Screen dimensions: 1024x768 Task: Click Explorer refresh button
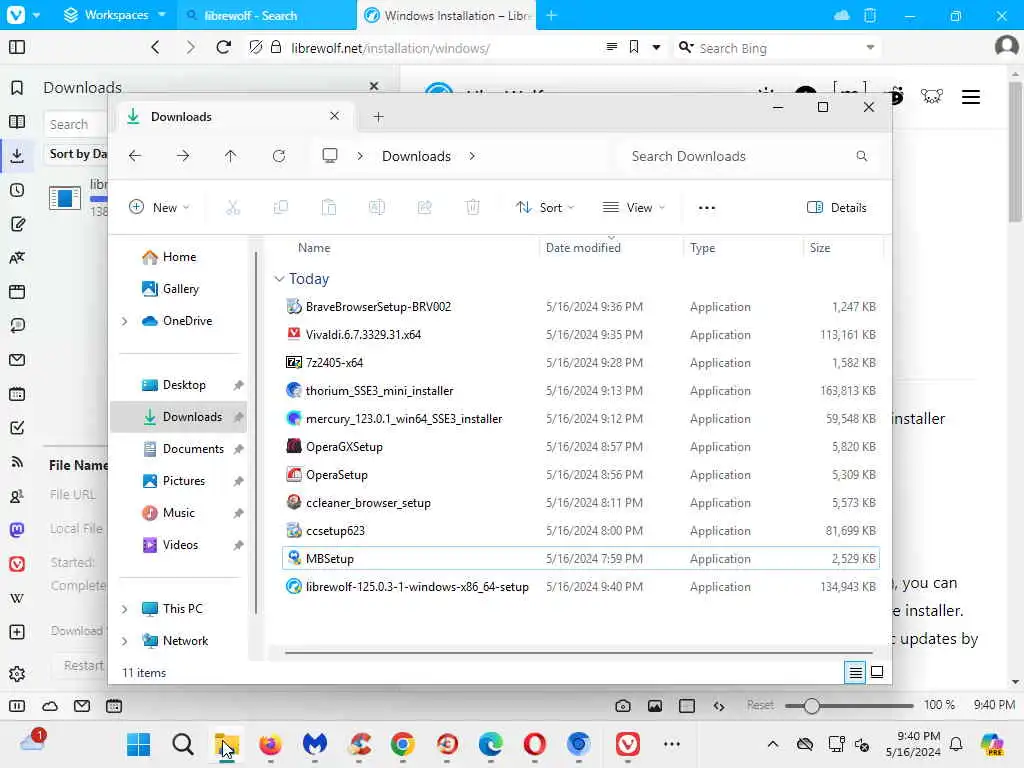[x=279, y=156]
